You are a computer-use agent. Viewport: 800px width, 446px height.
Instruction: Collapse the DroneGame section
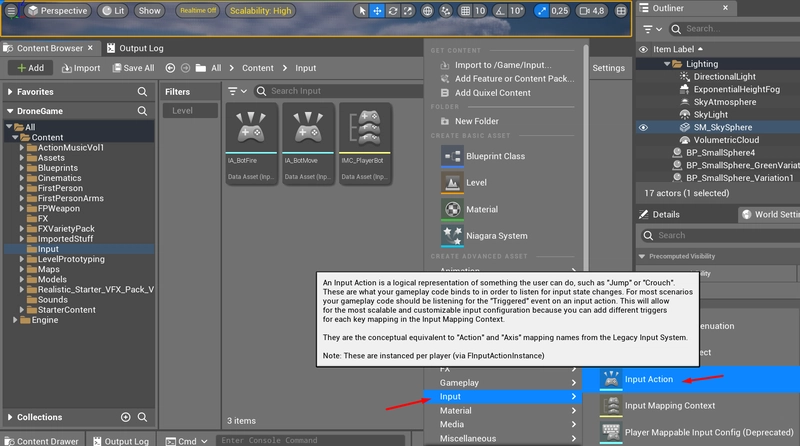10,111
